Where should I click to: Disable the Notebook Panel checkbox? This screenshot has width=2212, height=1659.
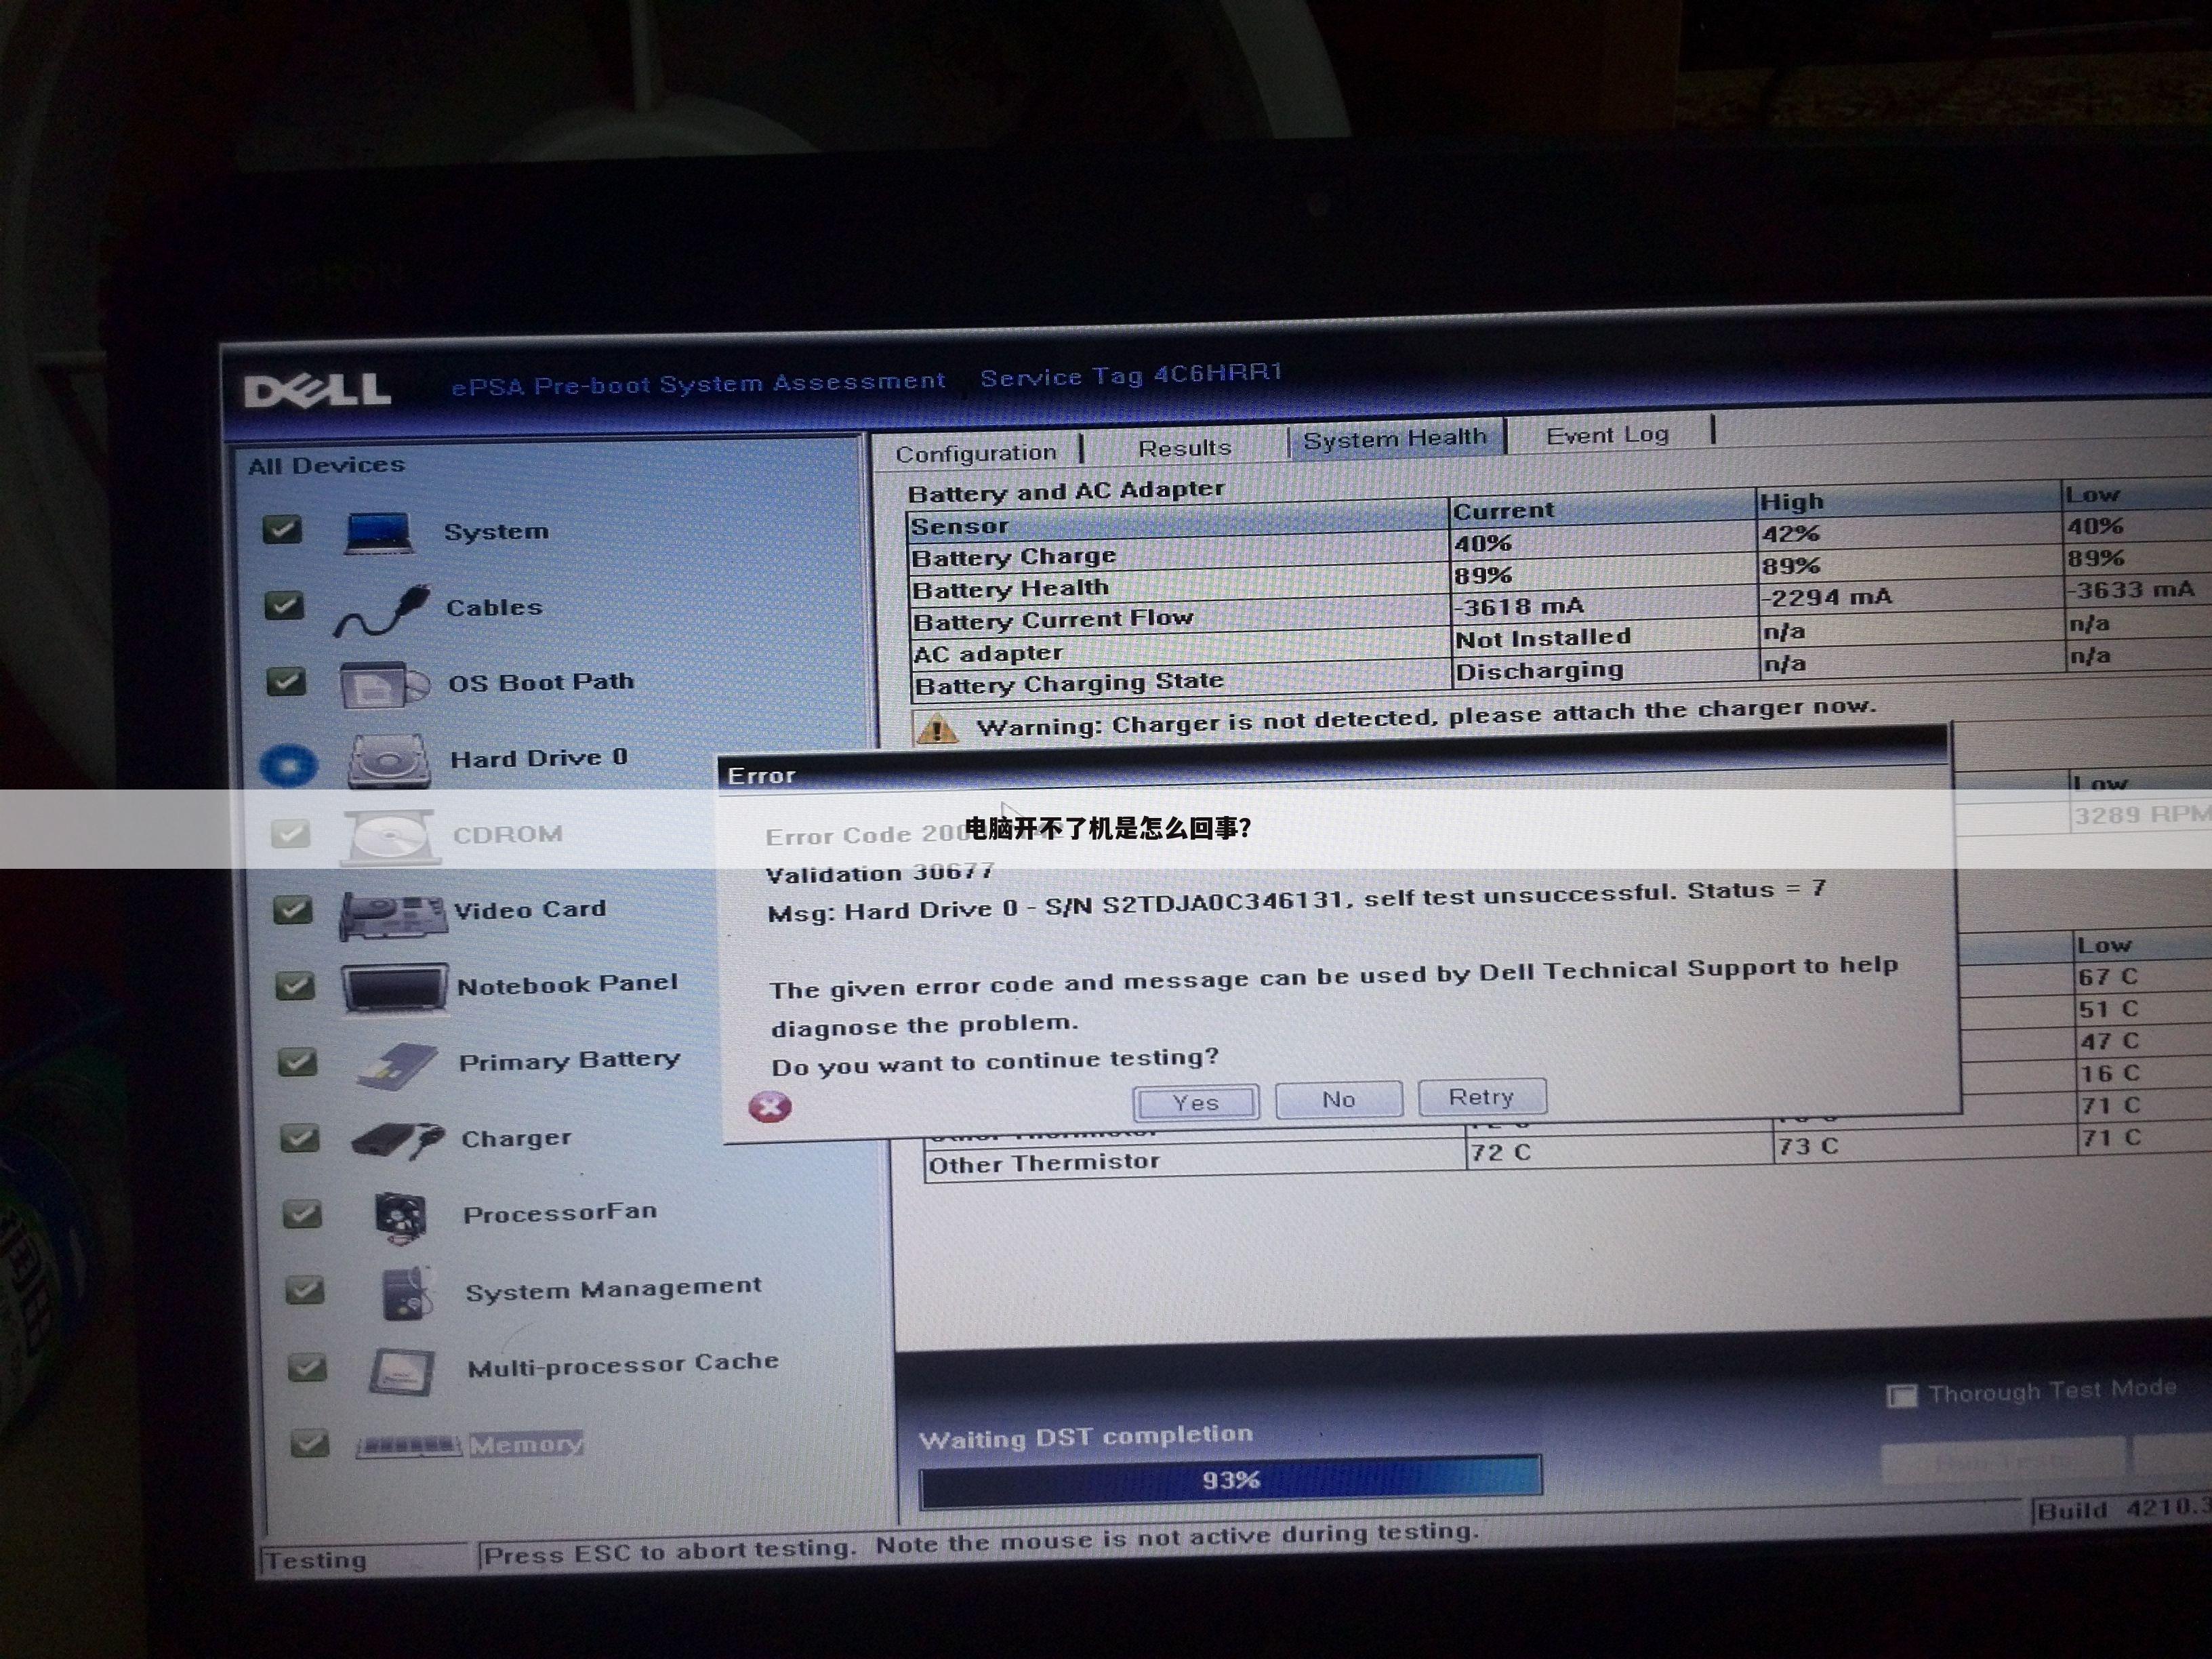point(295,986)
